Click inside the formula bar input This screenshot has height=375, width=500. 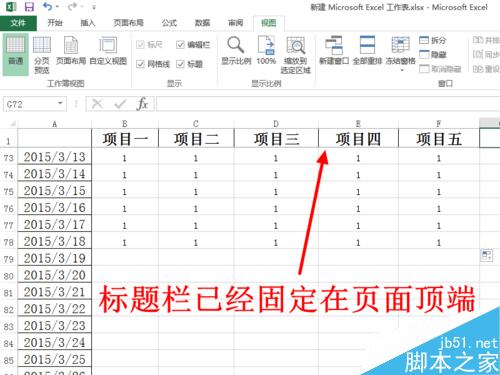tap(328, 104)
